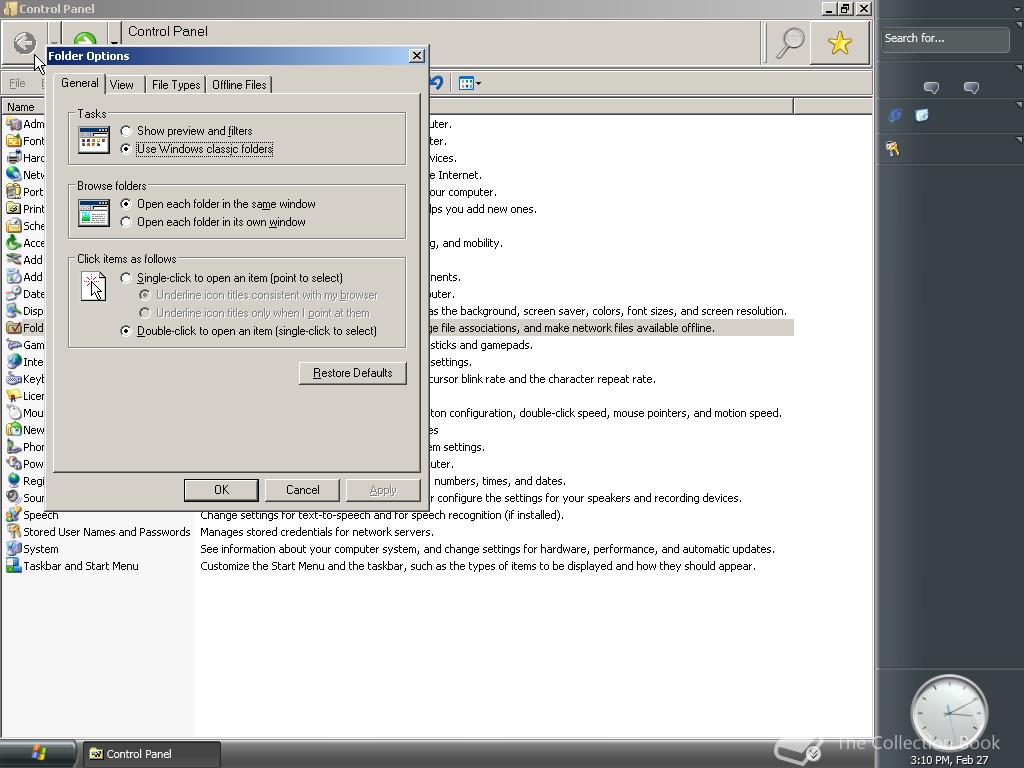The height and width of the screenshot is (768, 1024).
Task: Click the light blue square sidebar icon
Action: tap(921, 116)
